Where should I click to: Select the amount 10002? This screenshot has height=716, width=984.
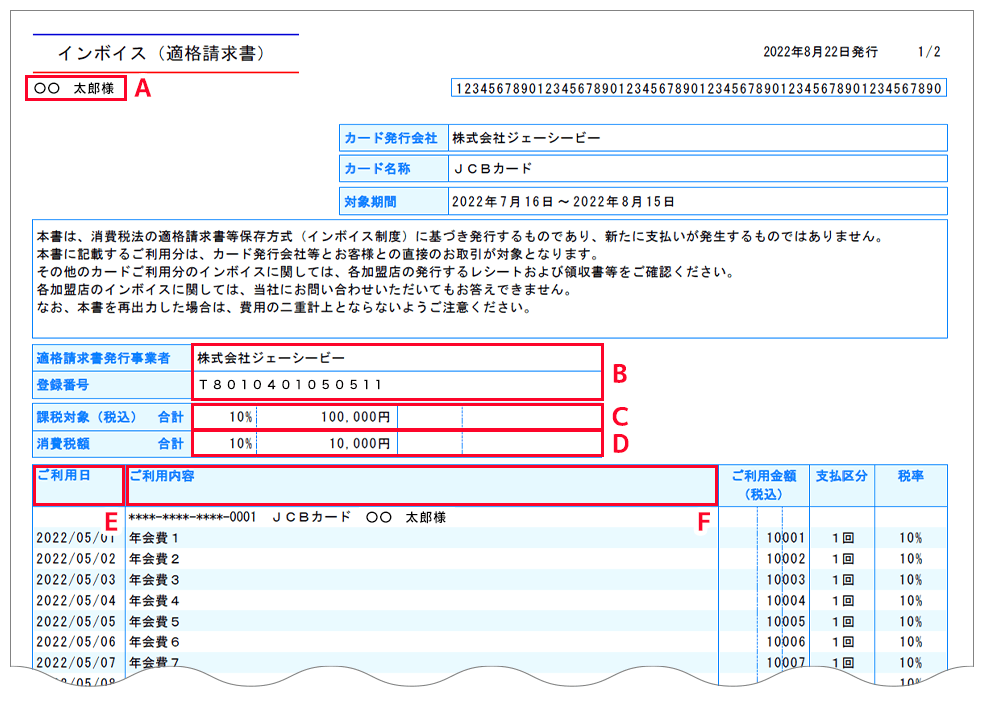pos(786,559)
